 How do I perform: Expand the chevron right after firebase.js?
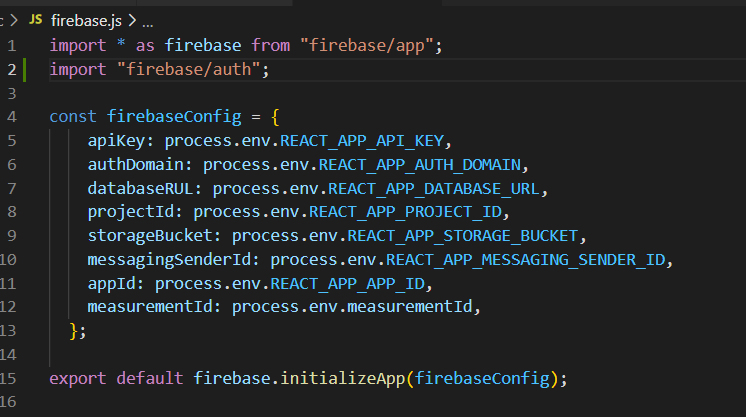coord(132,20)
